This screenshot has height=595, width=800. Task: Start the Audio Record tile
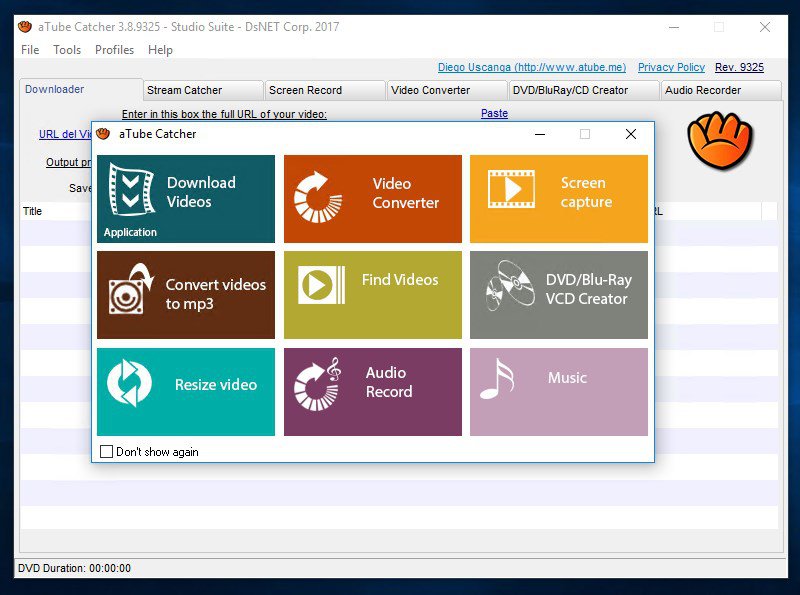pos(373,391)
